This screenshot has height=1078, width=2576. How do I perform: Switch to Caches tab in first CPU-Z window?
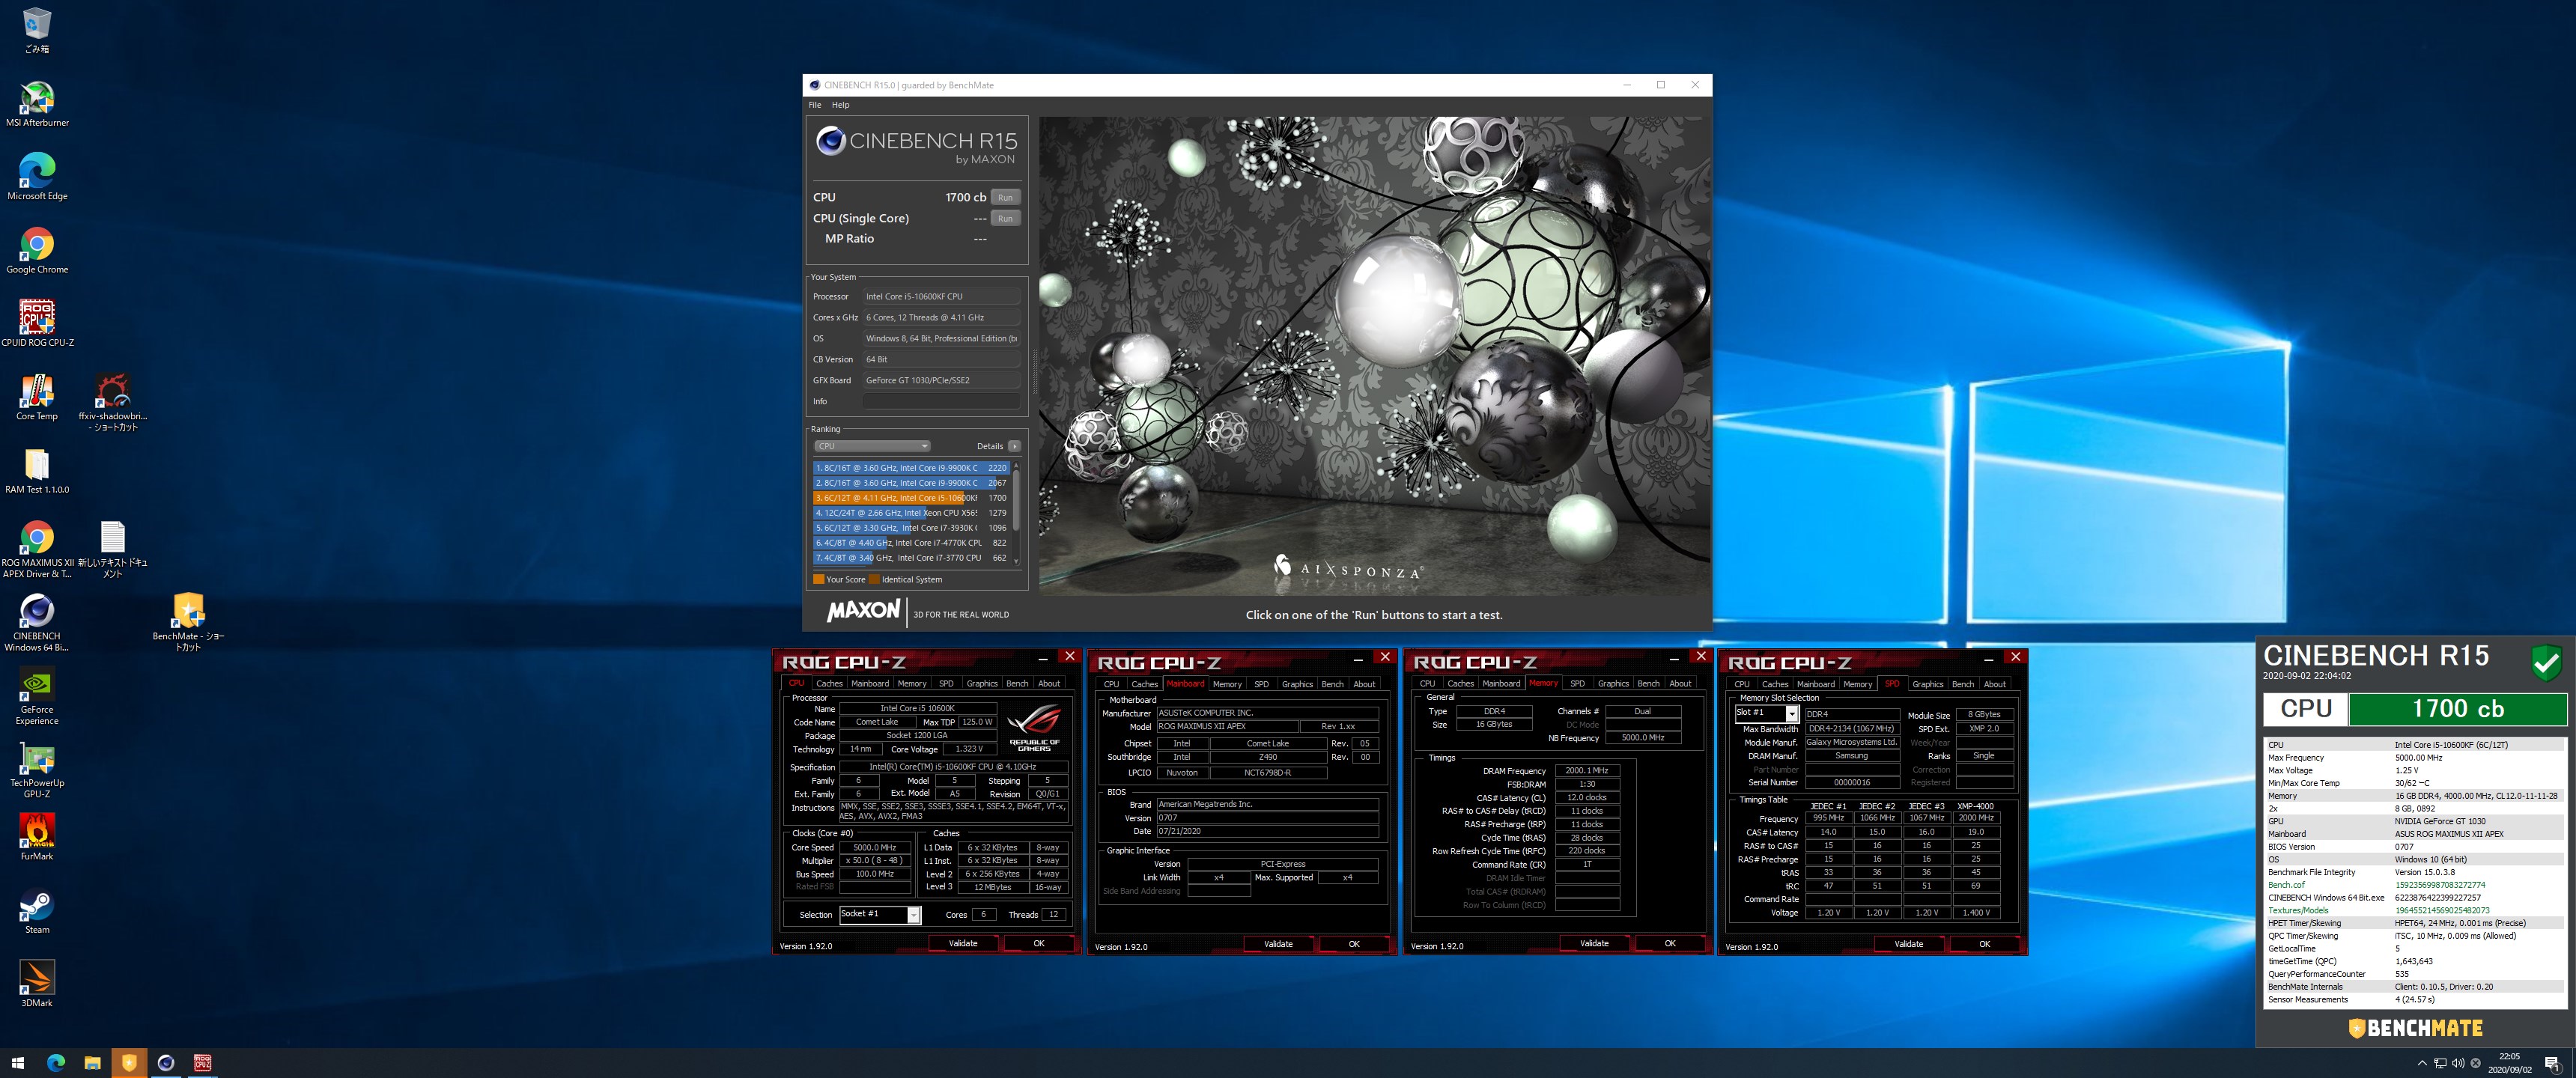(x=829, y=683)
